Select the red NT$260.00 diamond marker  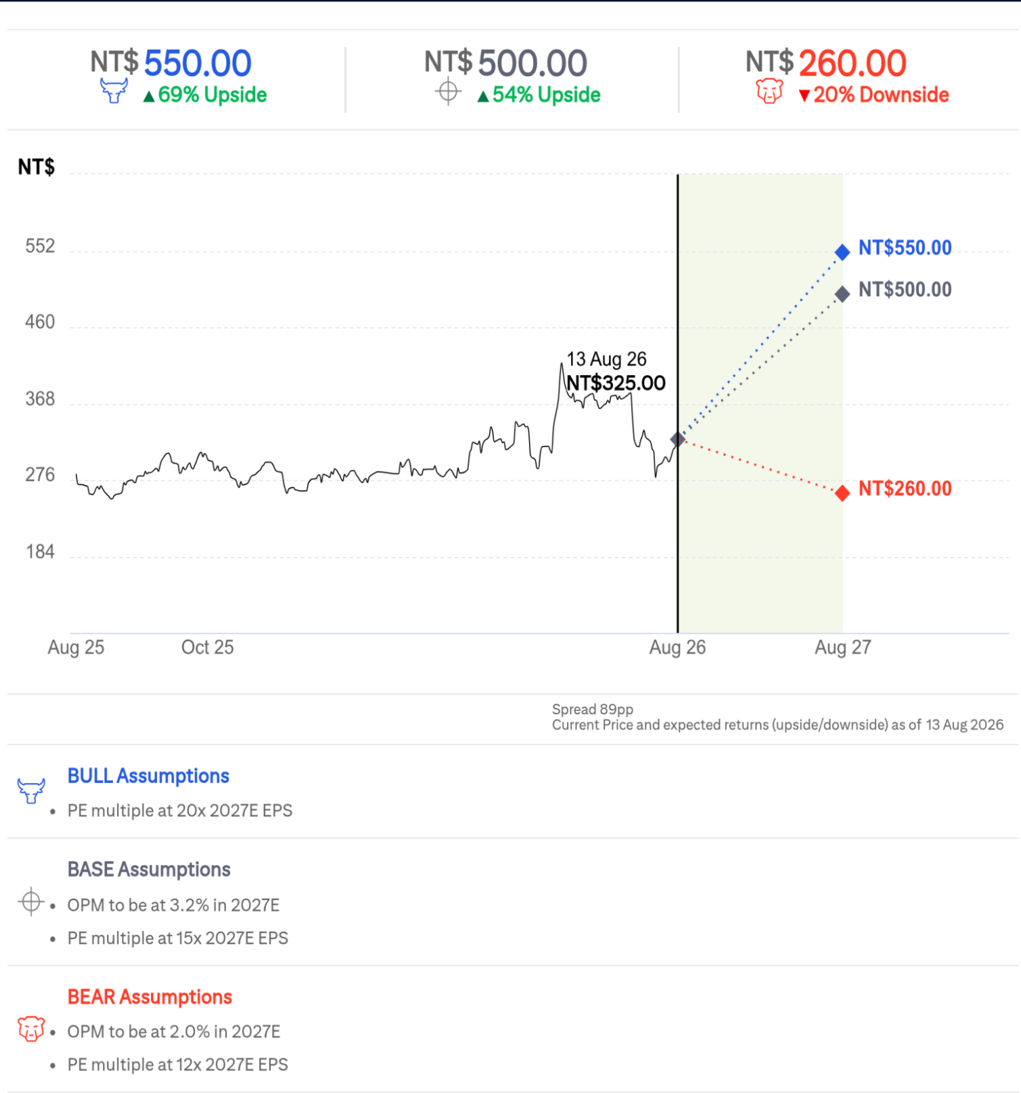[x=843, y=493]
